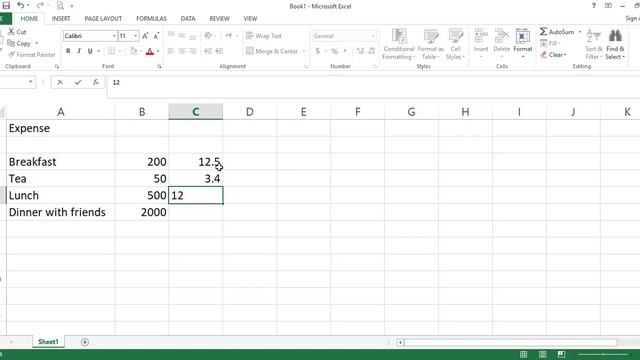Image resolution: width=640 pixels, height=360 pixels.
Task: Open Merge & Center dropdown arrow
Action: [x=304, y=51]
